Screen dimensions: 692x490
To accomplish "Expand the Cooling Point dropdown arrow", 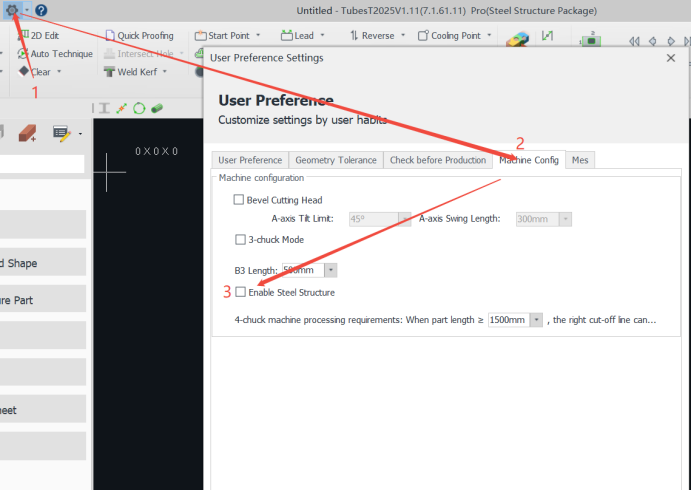I will pyautogui.click(x=489, y=35).
